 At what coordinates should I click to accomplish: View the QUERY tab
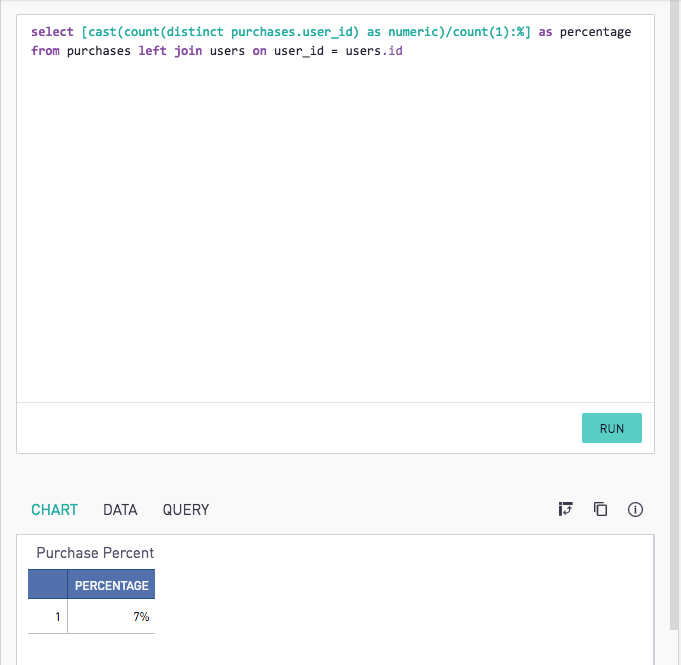tap(186, 510)
